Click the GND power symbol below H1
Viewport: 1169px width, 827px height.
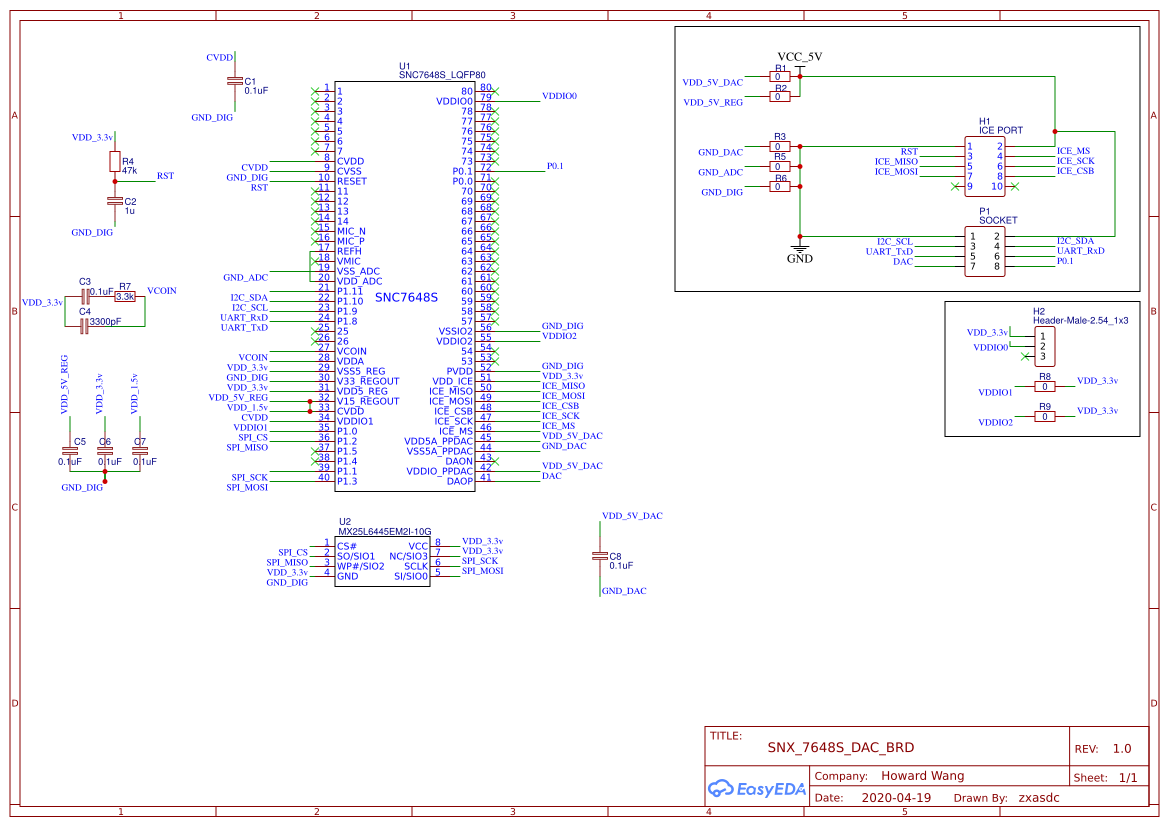(799, 249)
